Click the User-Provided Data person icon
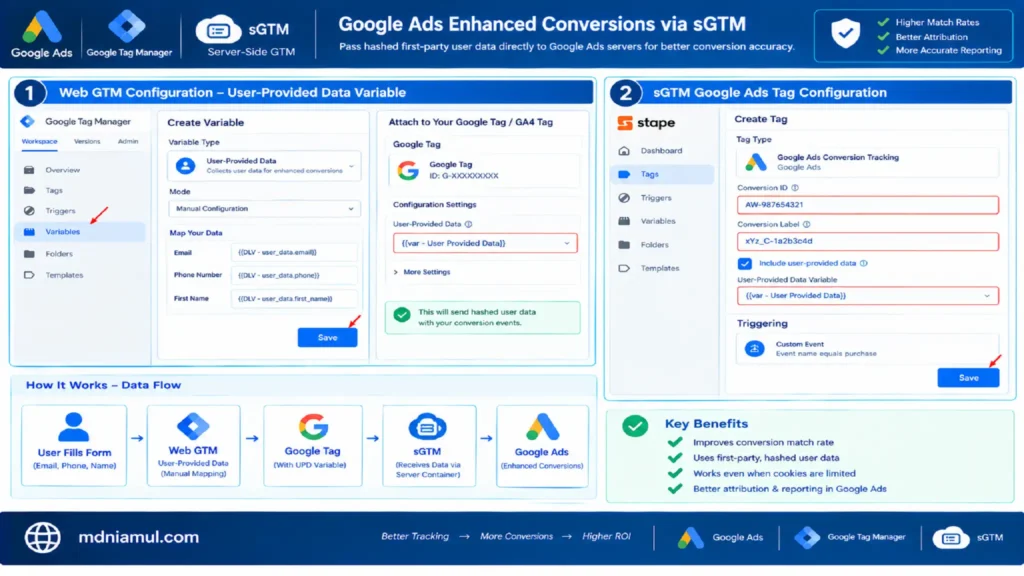The height and width of the screenshot is (576, 1024). pyautogui.click(x=185, y=166)
